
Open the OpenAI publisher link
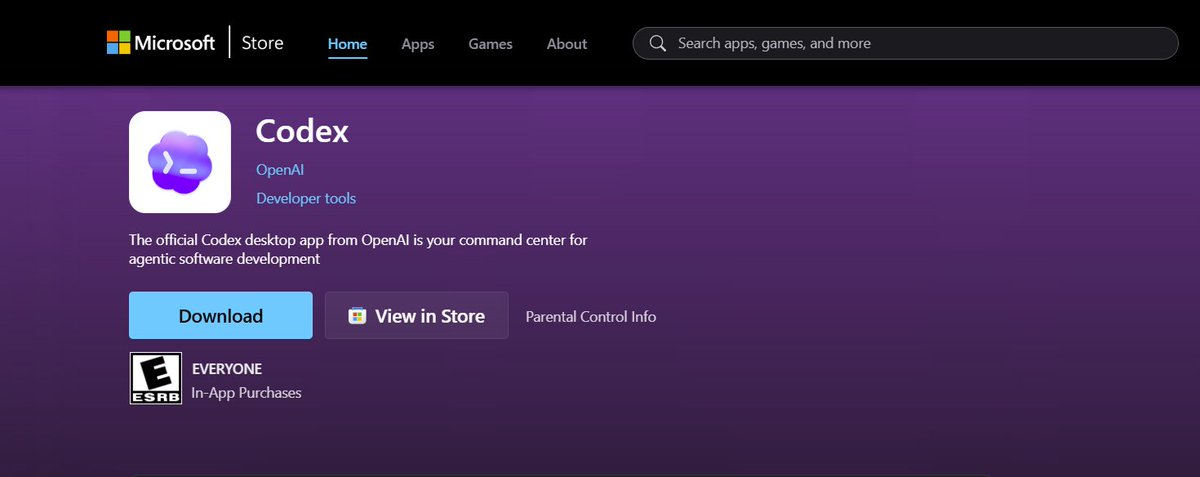[x=280, y=170]
